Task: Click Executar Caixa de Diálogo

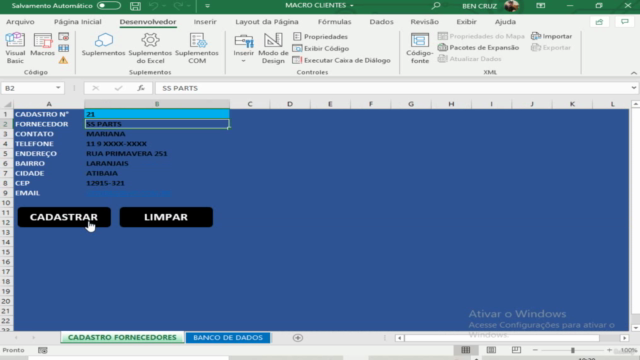Action: pyautogui.click(x=342, y=60)
